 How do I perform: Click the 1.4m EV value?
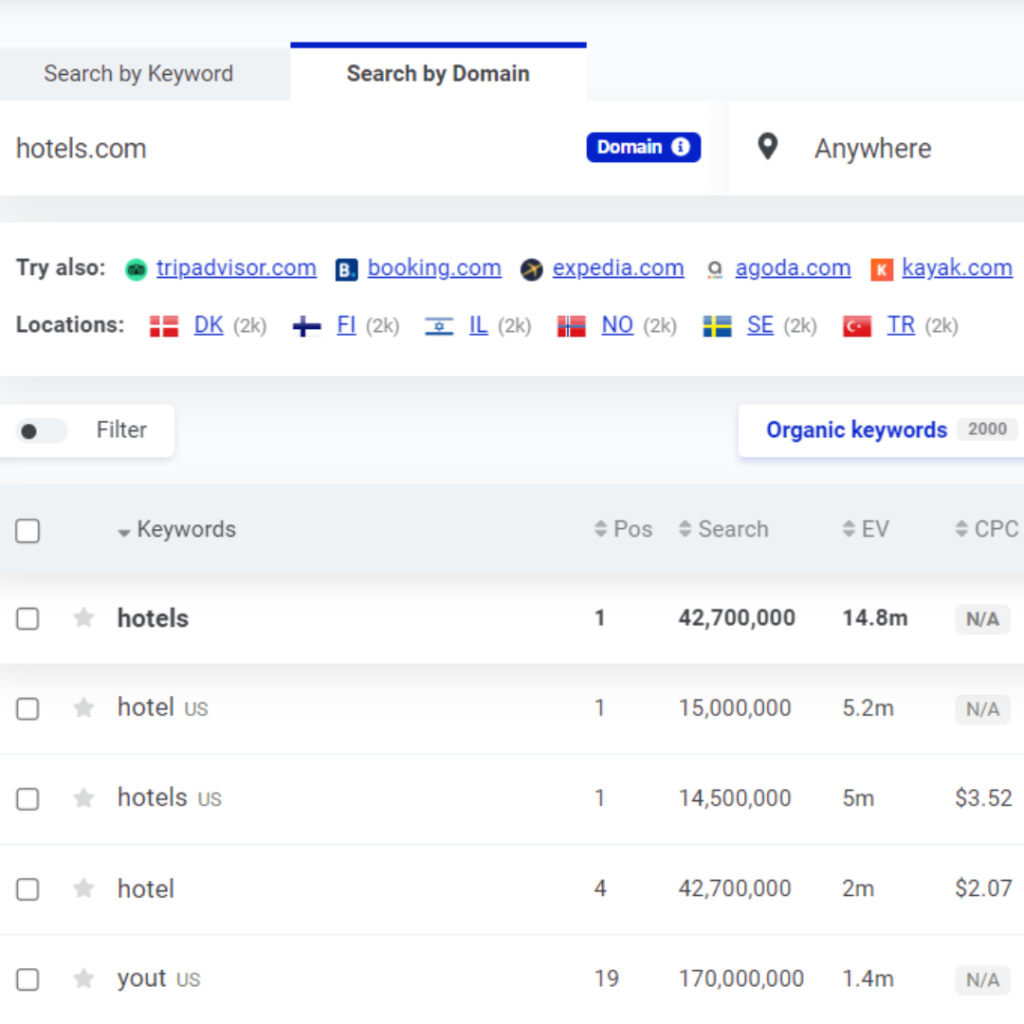tap(868, 978)
